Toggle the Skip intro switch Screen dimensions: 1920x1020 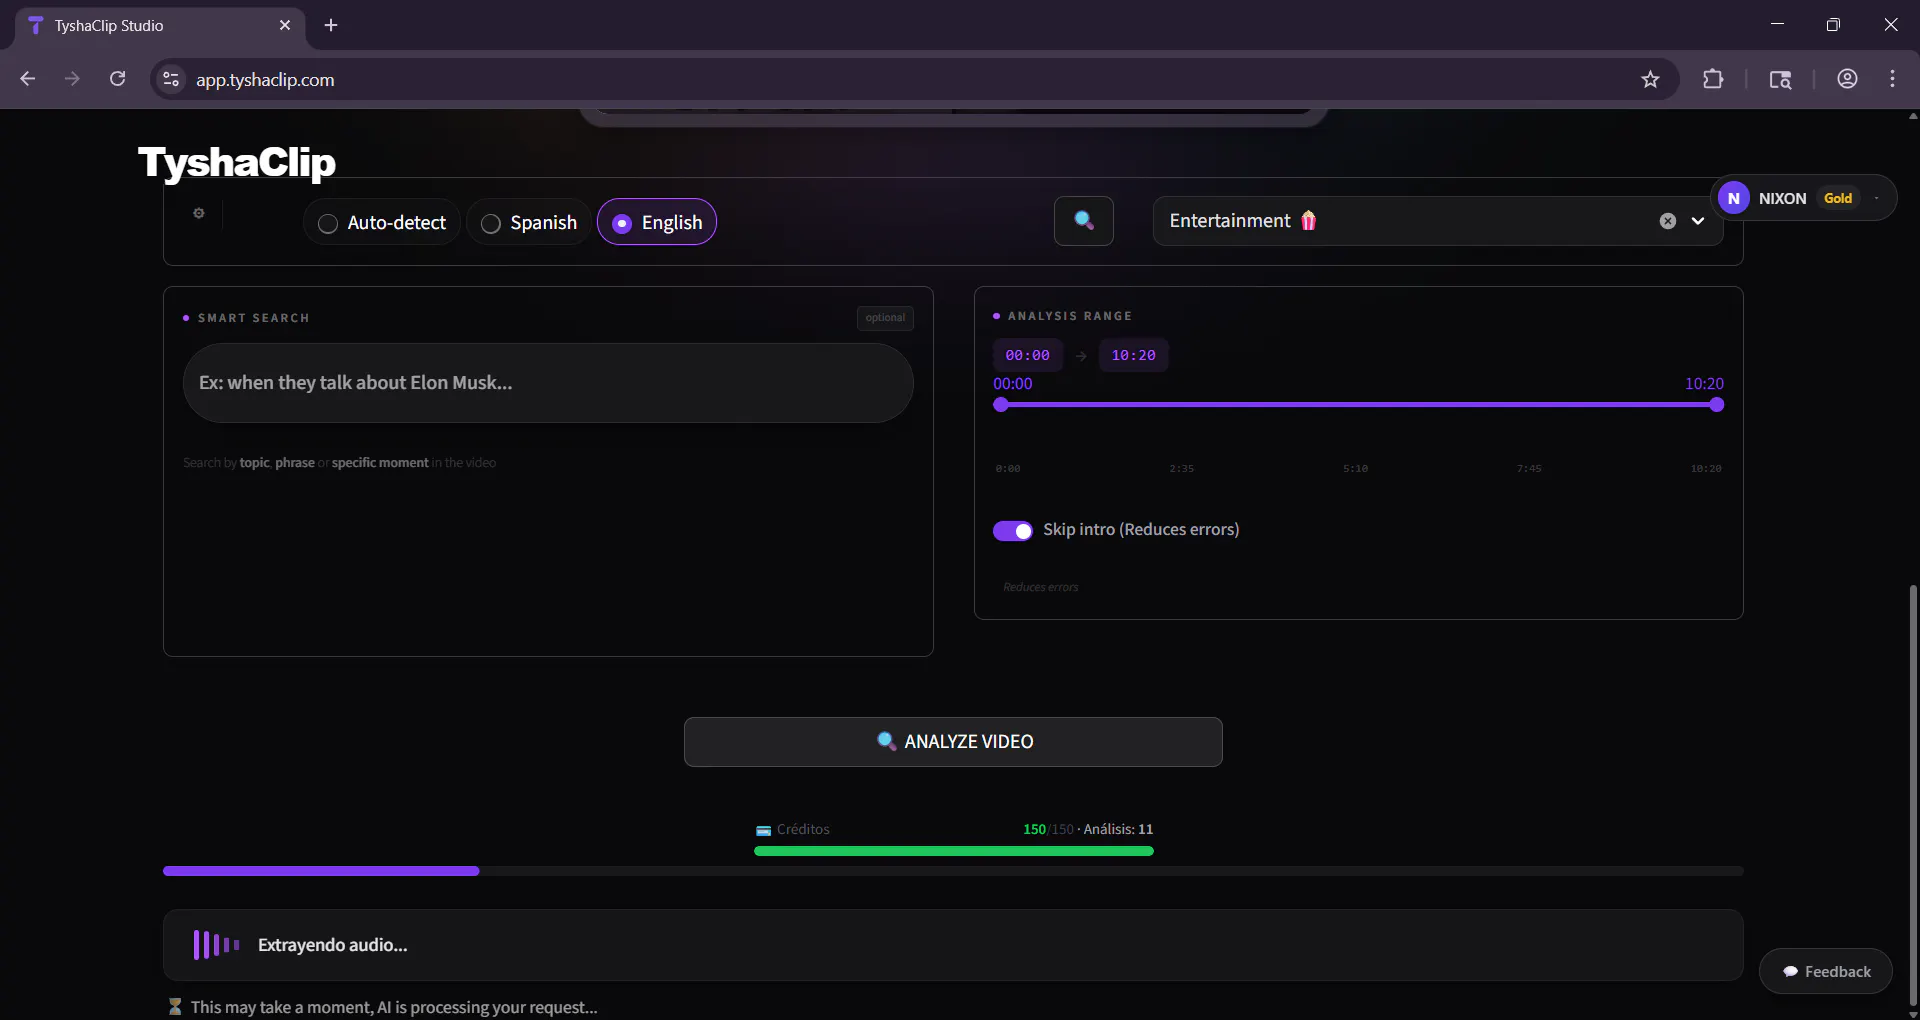pyautogui.click(x=1013, y=531)
